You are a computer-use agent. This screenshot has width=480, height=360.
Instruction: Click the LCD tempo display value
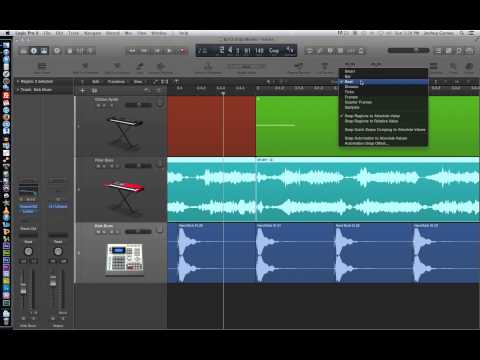pos(260,51)
